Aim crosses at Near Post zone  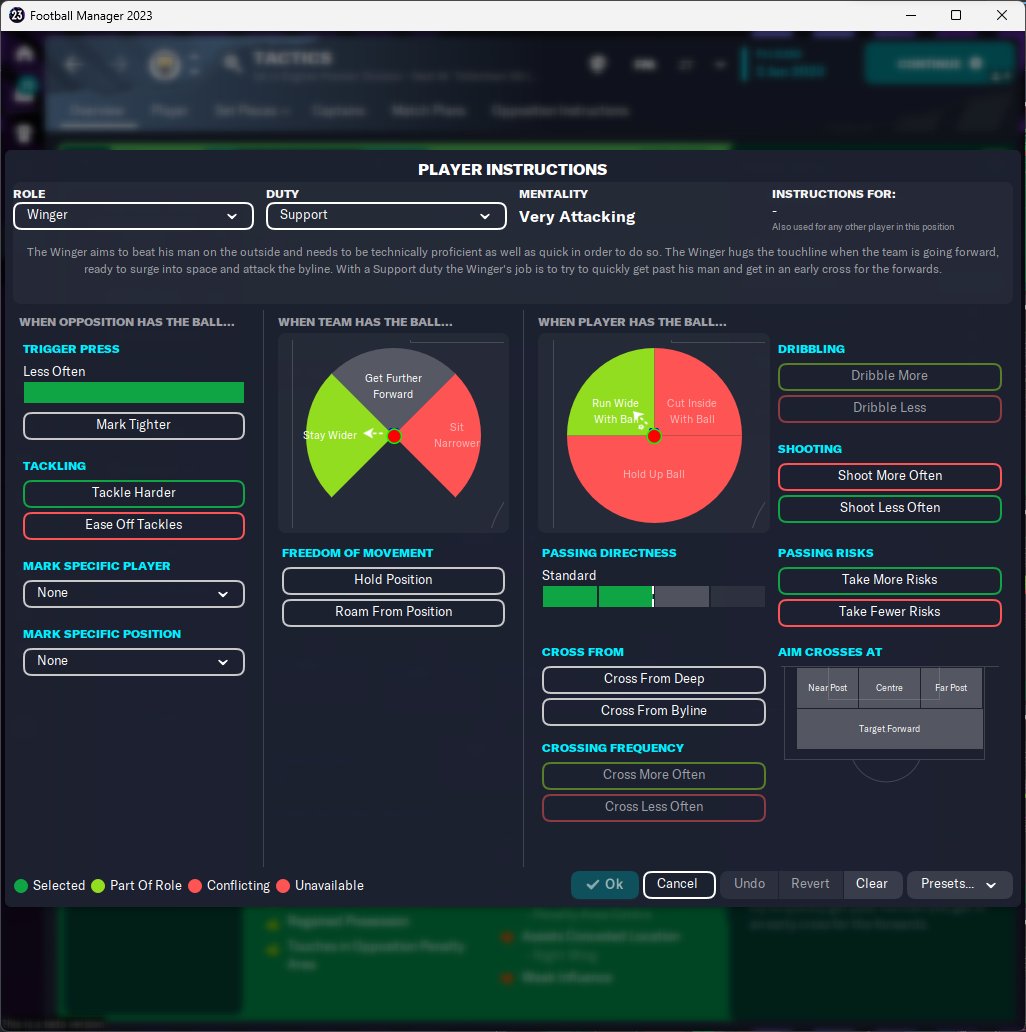point(827,688)
